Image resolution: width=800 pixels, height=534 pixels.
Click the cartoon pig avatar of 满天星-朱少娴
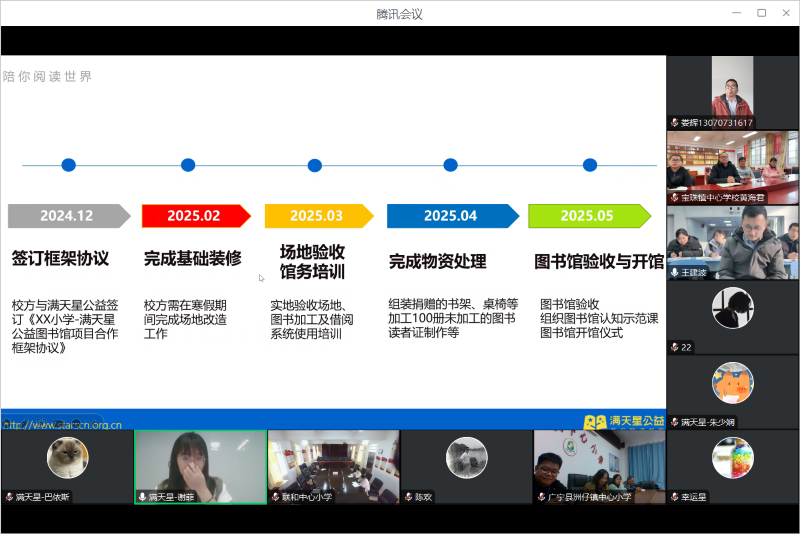click(733, 383)
